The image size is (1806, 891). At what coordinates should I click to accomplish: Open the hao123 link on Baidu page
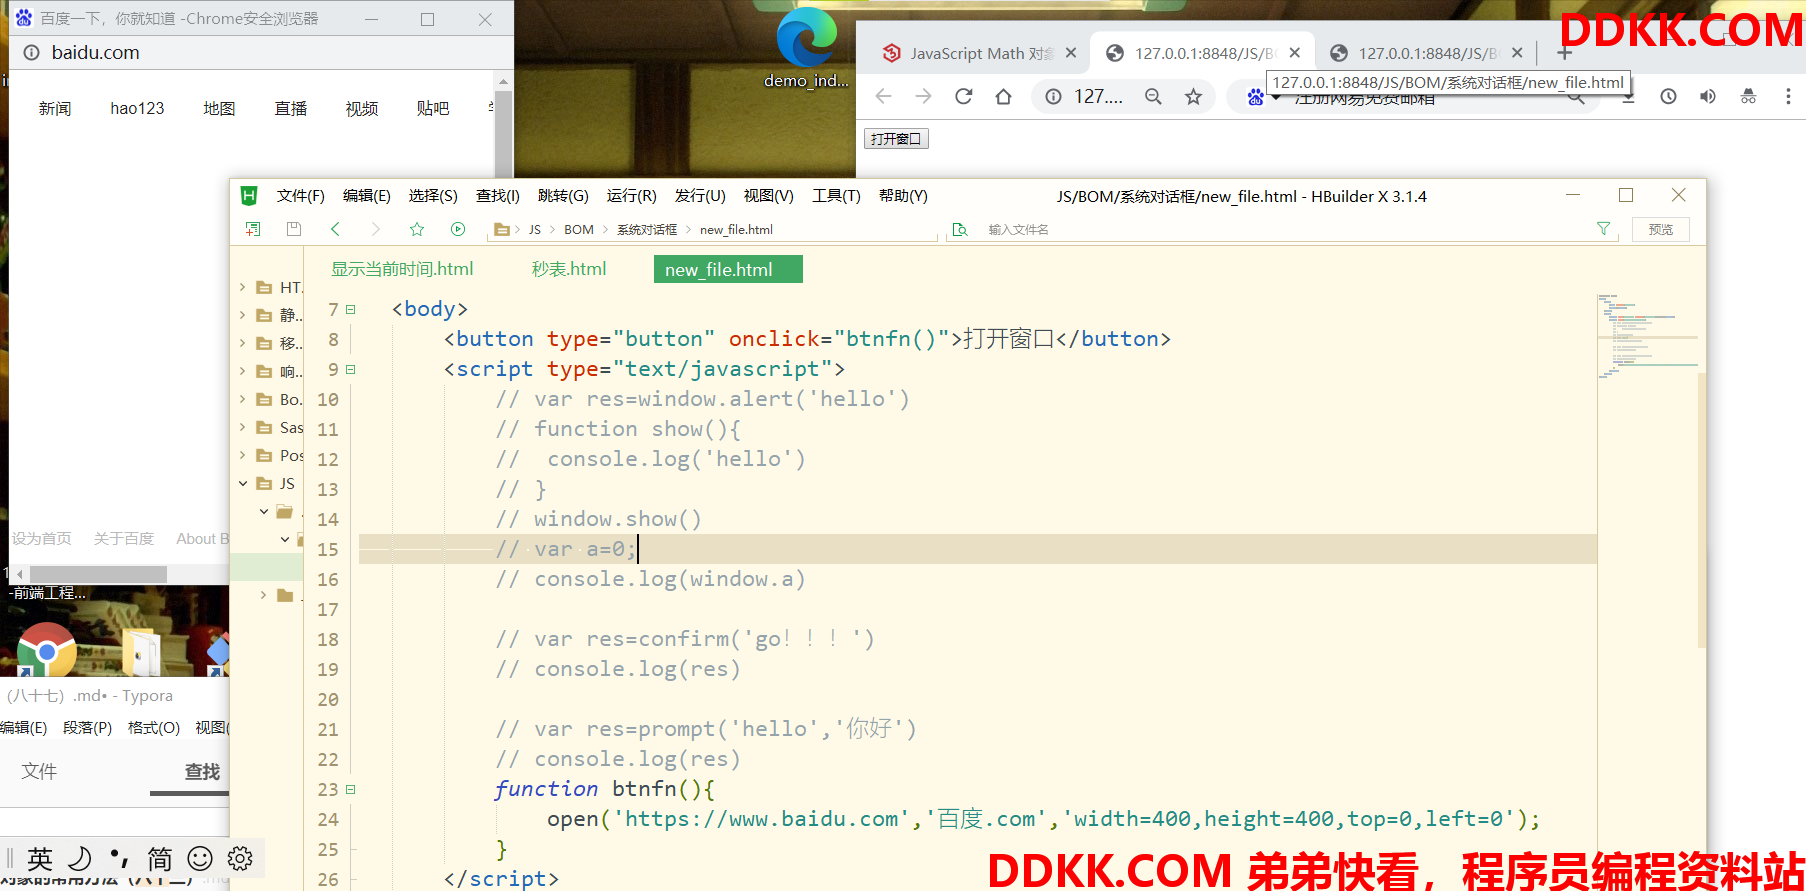(137, 109)
